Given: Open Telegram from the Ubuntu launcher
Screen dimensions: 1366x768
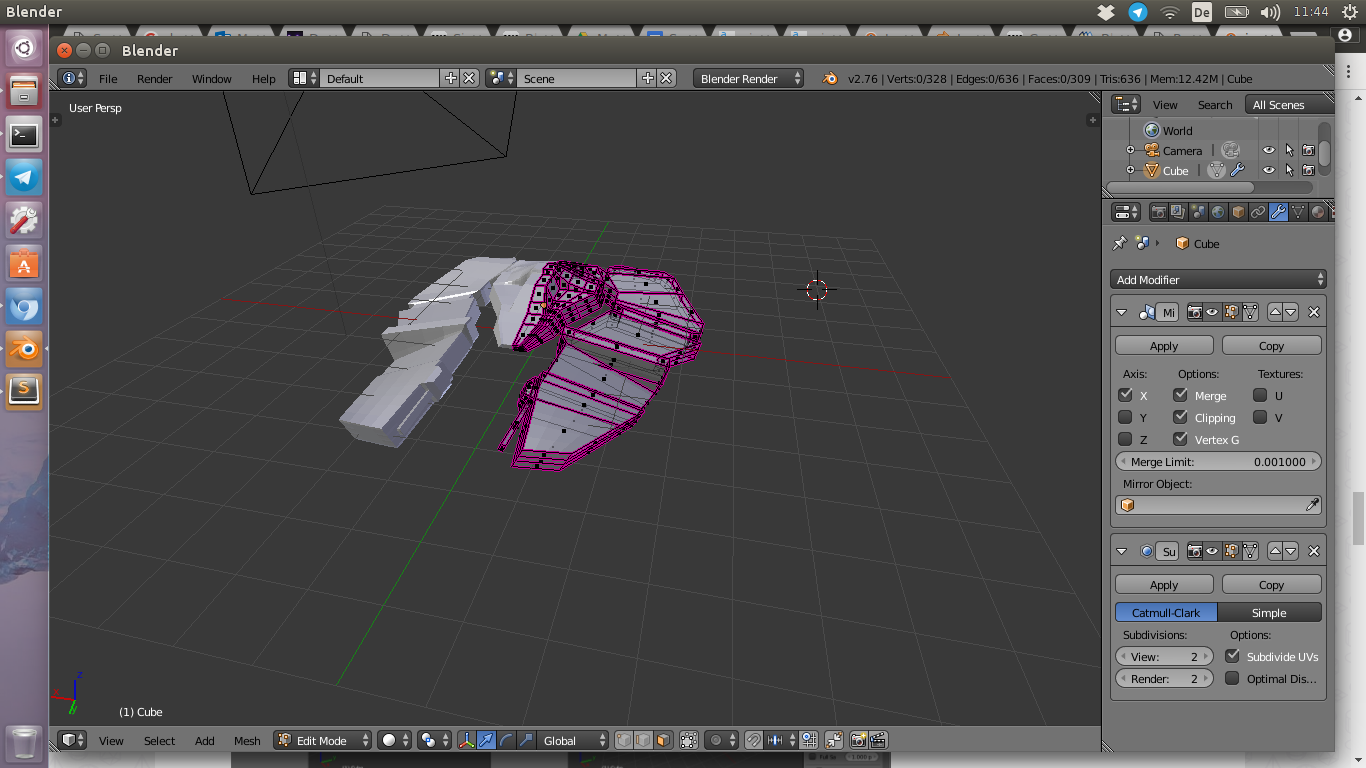Looking at the screenshot, I should coord(24,178).
